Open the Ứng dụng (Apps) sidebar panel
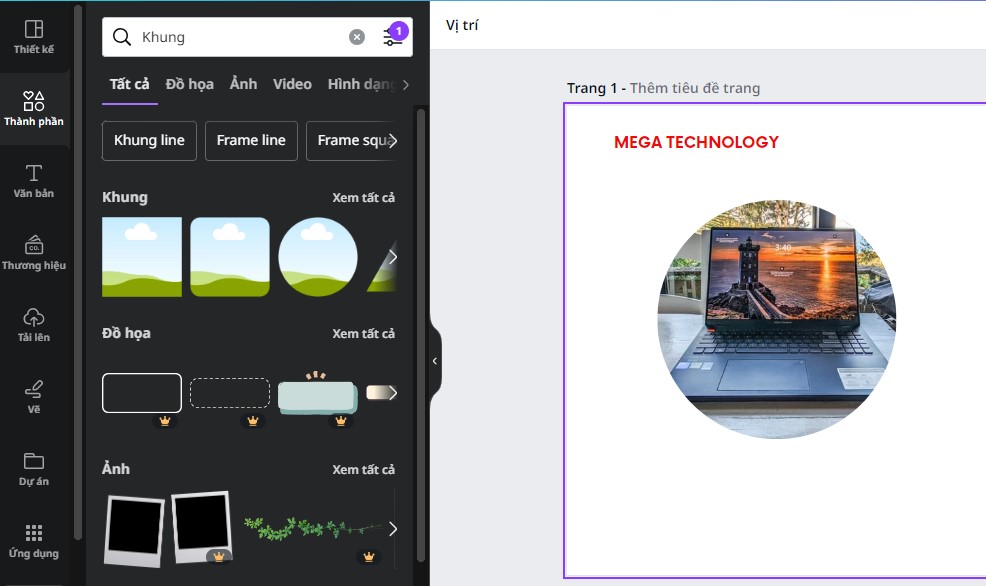The height and width of the screenshot is (586, 986). tap(34, 541)
